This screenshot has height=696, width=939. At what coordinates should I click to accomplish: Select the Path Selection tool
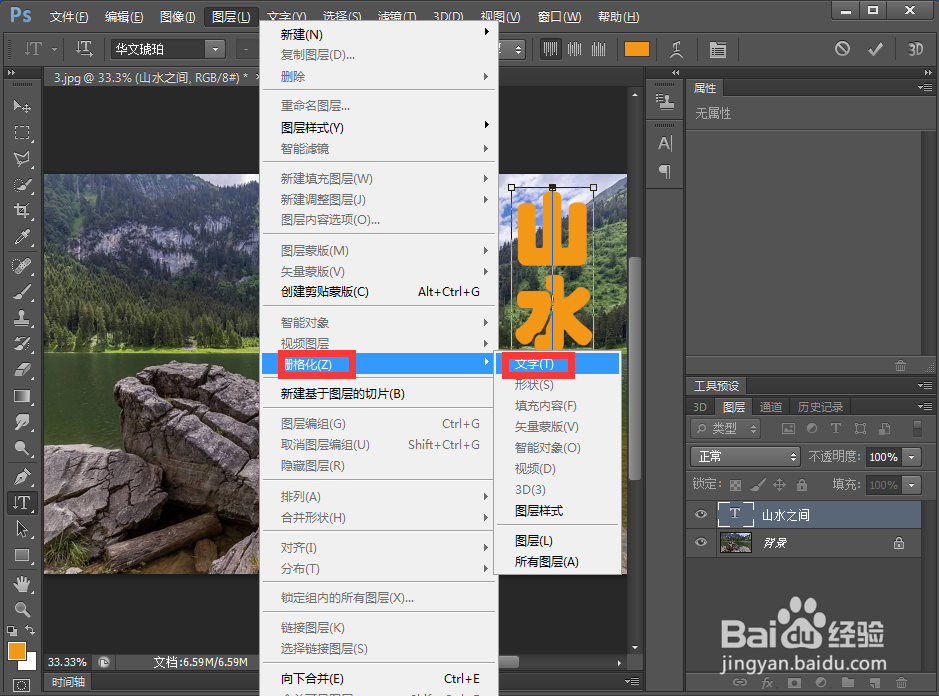click(22, 529)
